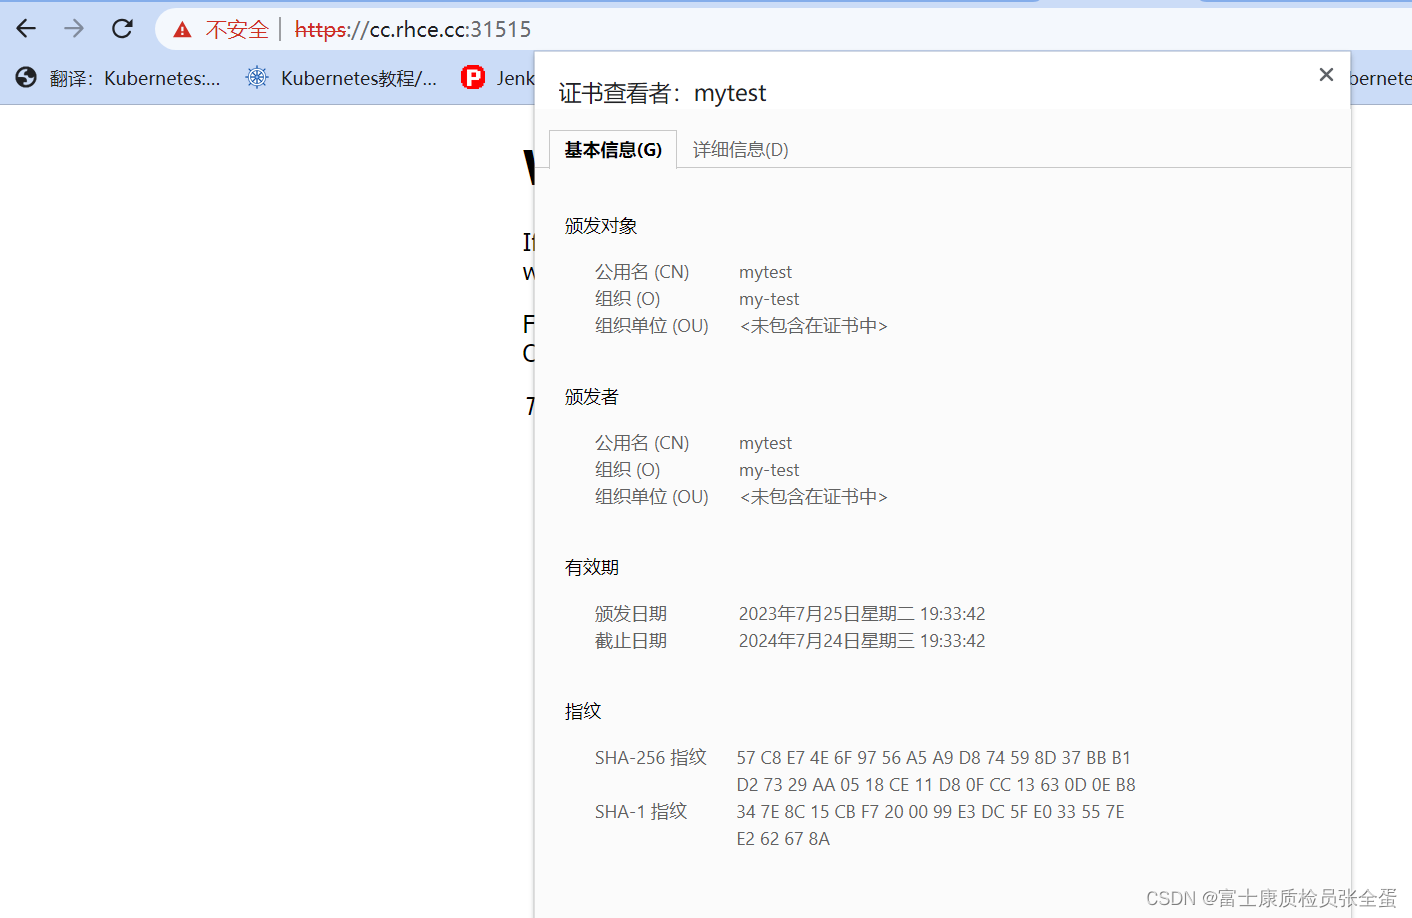Click SHA-1 fingerprint line E2 62 67 8A
This screenshot has height=918, width=1412.
click(783, 839)
